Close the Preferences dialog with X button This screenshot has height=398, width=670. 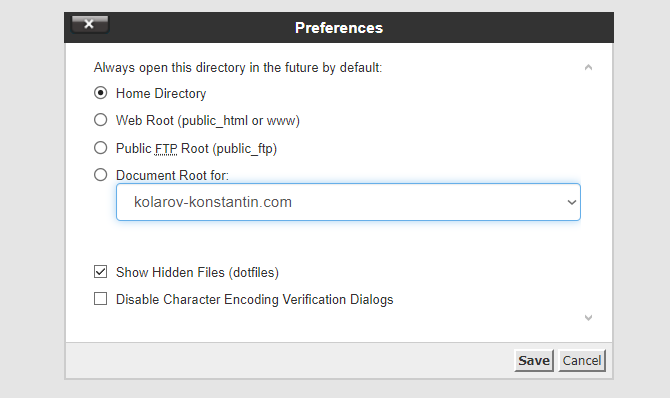point(90,24)
